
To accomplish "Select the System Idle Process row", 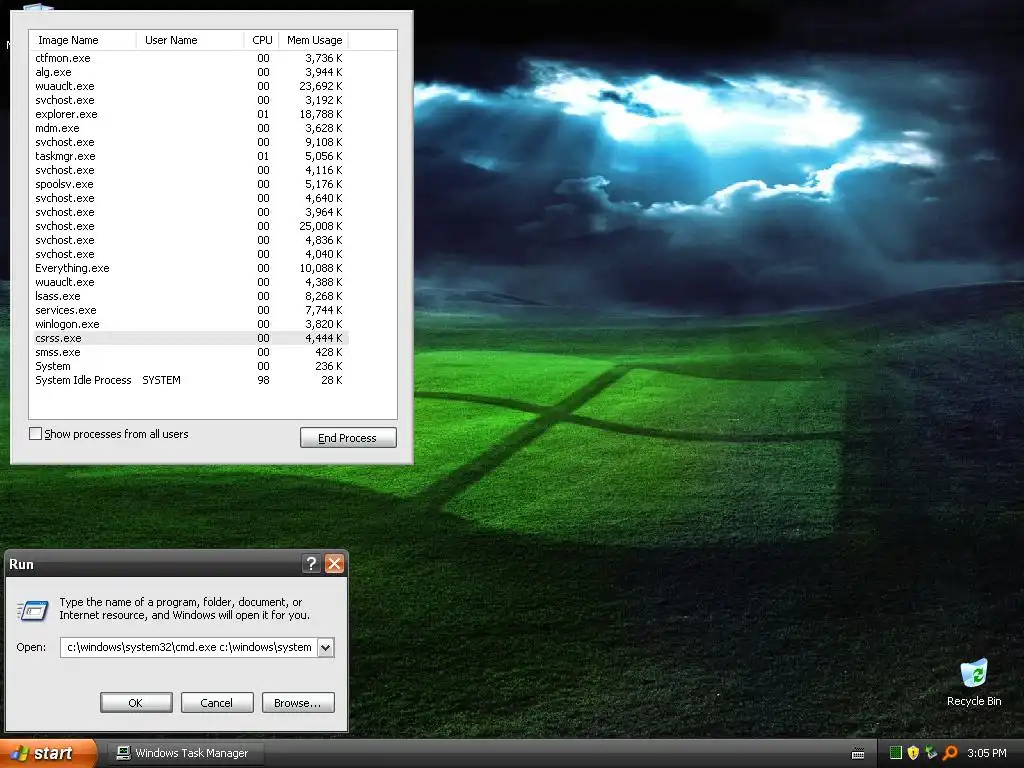I will 190,380.
